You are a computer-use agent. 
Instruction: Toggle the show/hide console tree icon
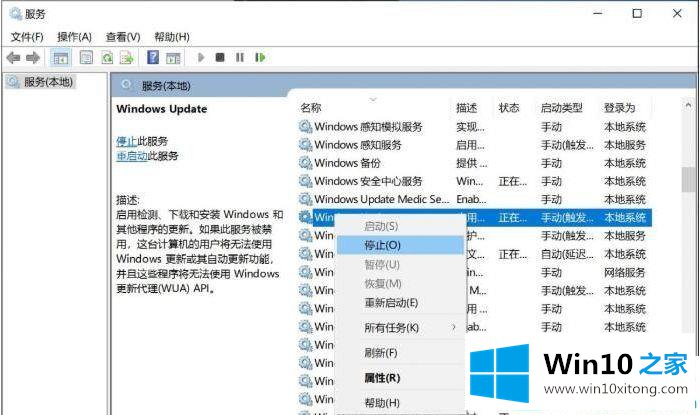click(x=60, y=58)
